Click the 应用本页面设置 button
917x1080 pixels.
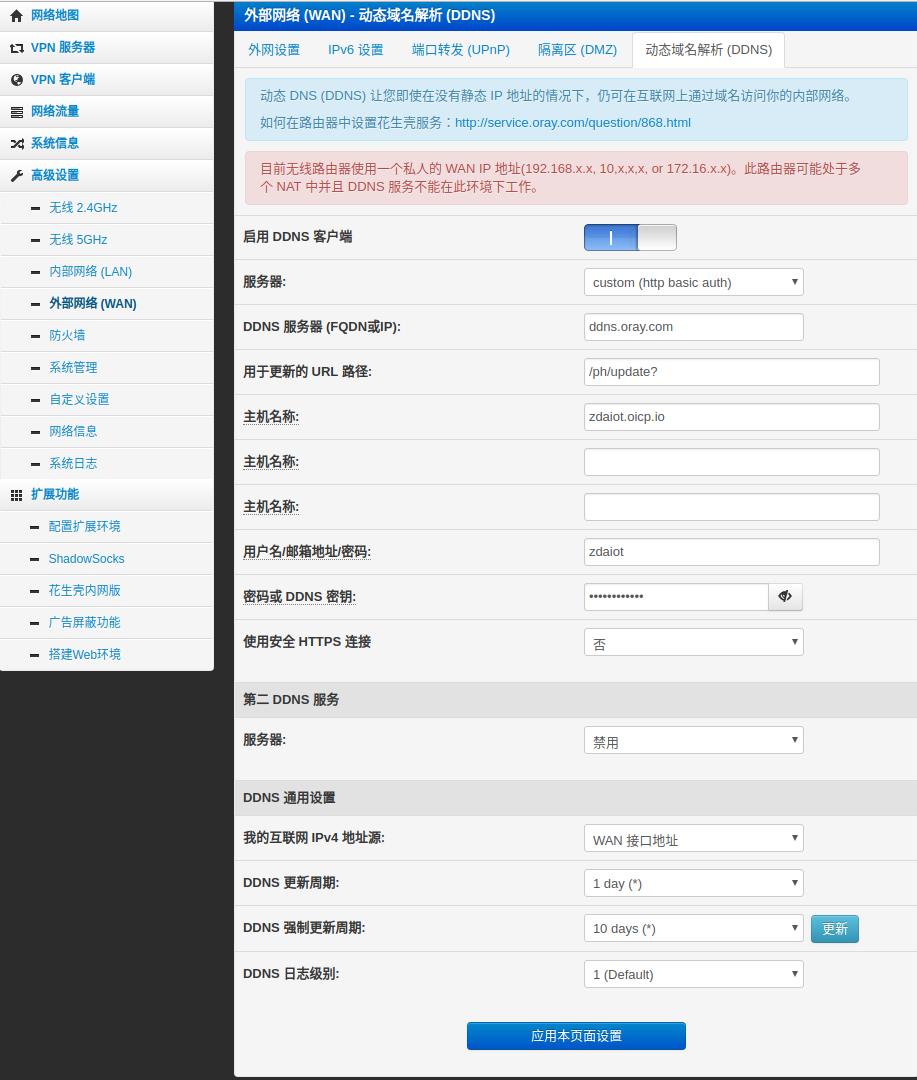pyautogui.click(x=576, y=1036)
